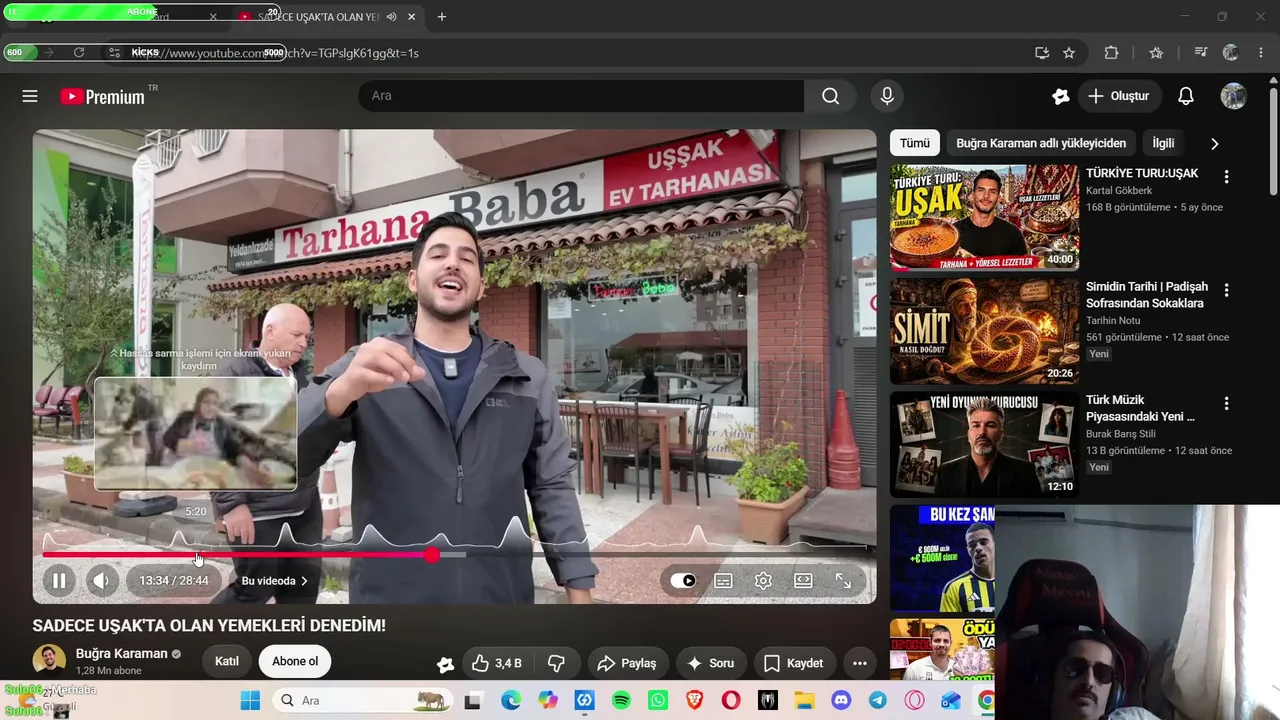Open the player settings gear
The image size is (1280, 720).
pos(764,580)
